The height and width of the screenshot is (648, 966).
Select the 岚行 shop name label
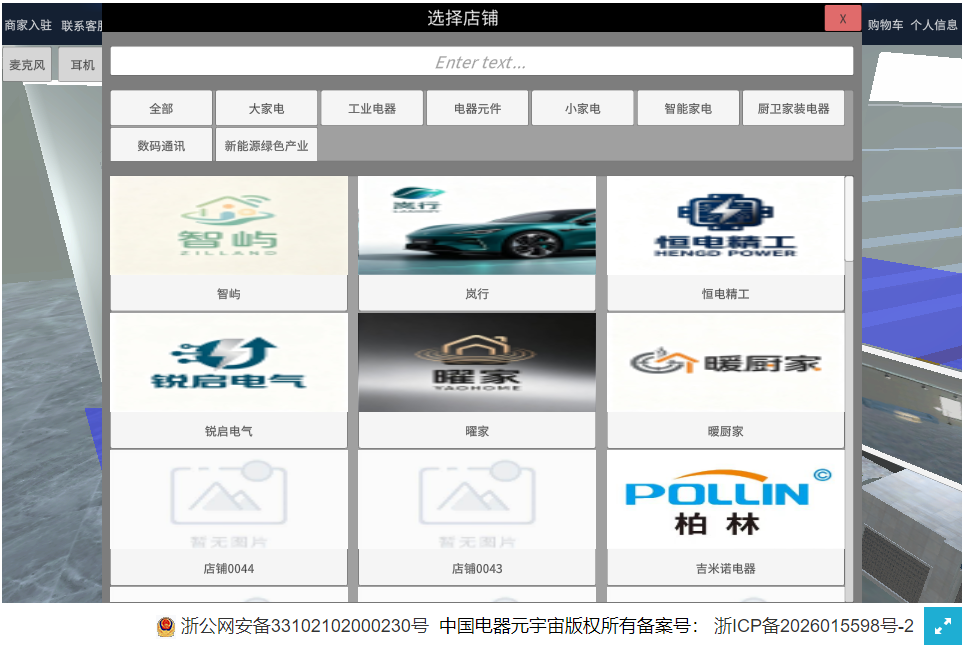[477, 294]
